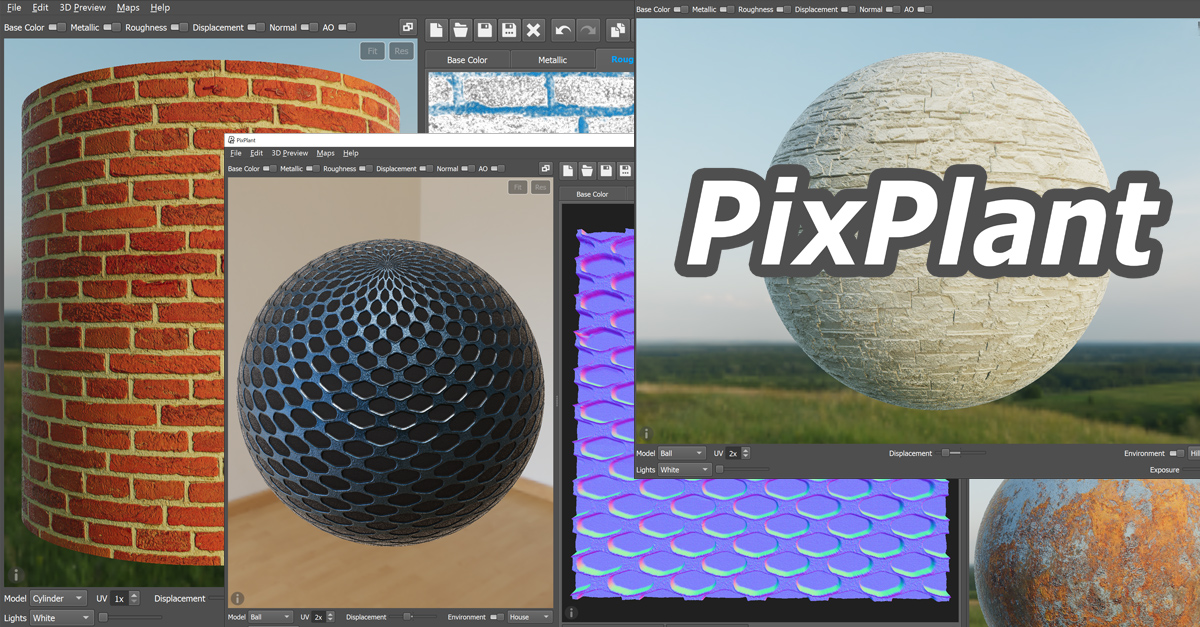1200x627 pixels.
Task: Create a new project via New document icon
Action: click(x=435, y=30)
